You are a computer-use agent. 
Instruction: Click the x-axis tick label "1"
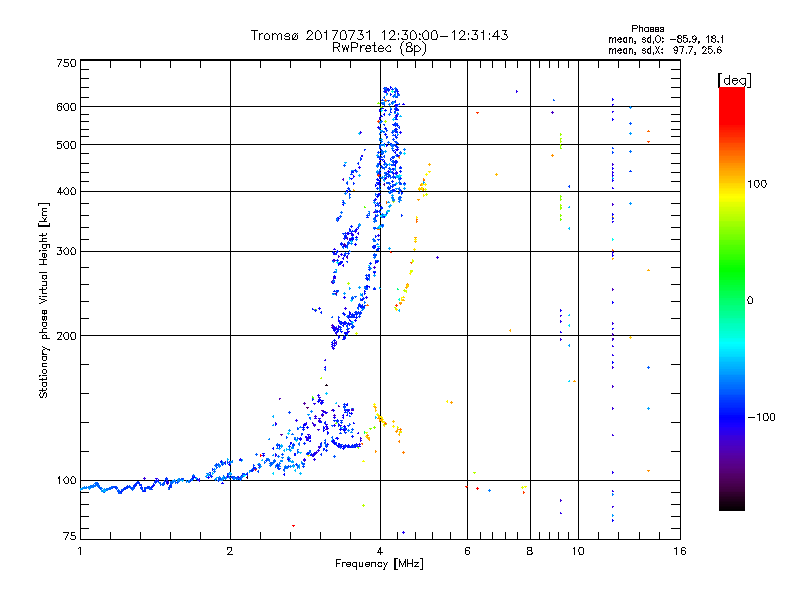[x=80, y=551]
